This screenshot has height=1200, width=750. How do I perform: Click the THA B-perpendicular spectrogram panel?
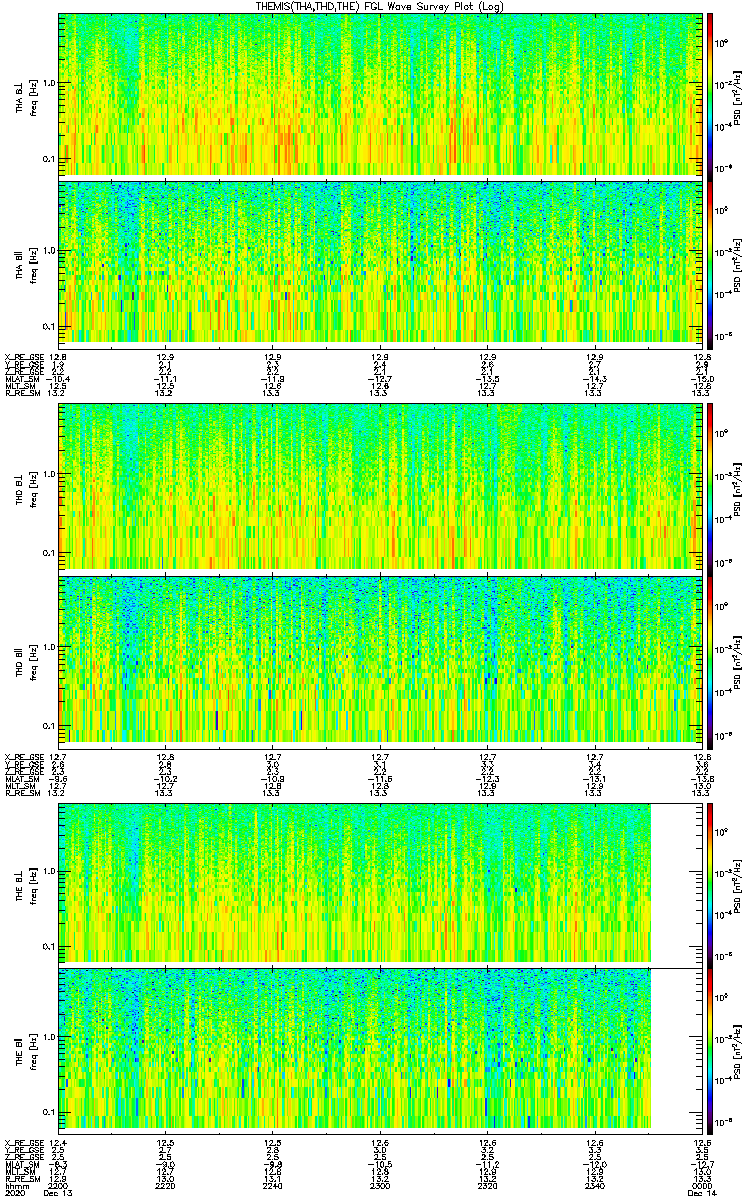[x=380, y=94]
